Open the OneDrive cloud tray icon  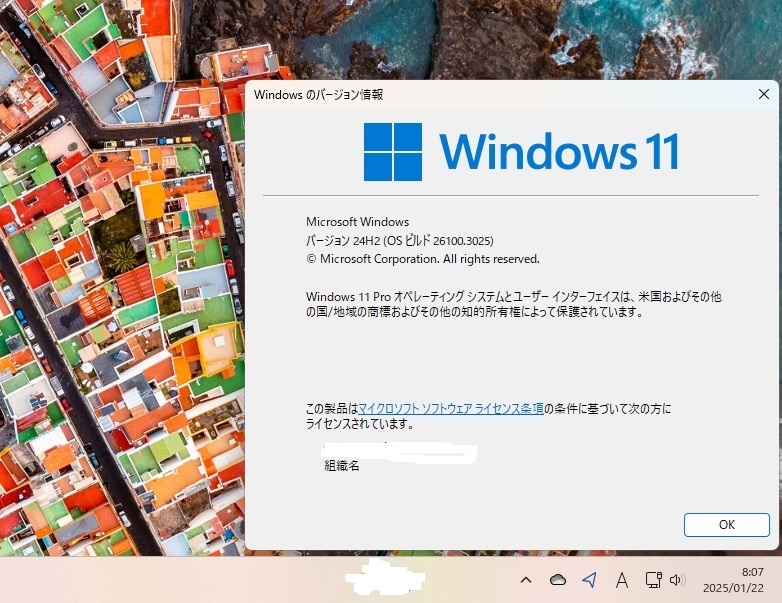point(558,580)
